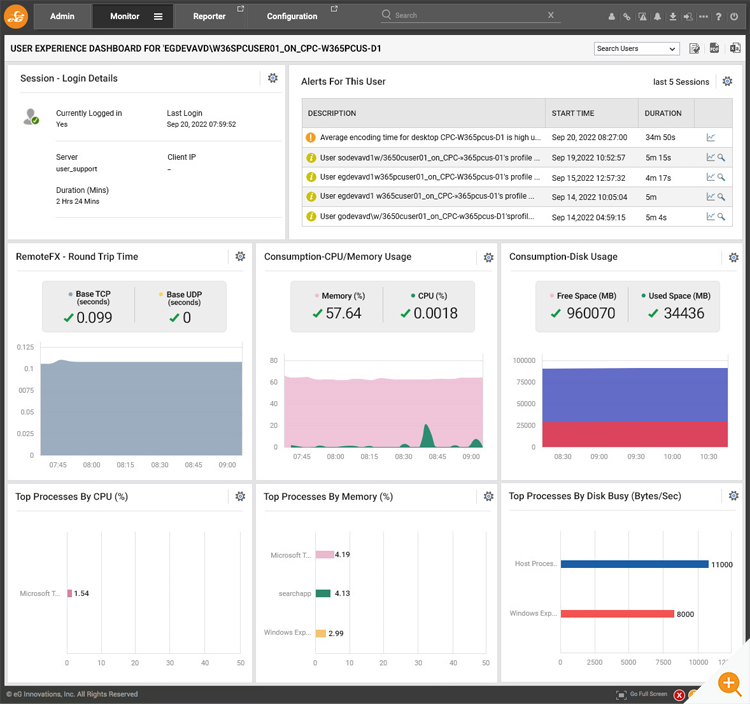Open the Configuration tab
Screen dimensions: 750x704
[292, 16]
